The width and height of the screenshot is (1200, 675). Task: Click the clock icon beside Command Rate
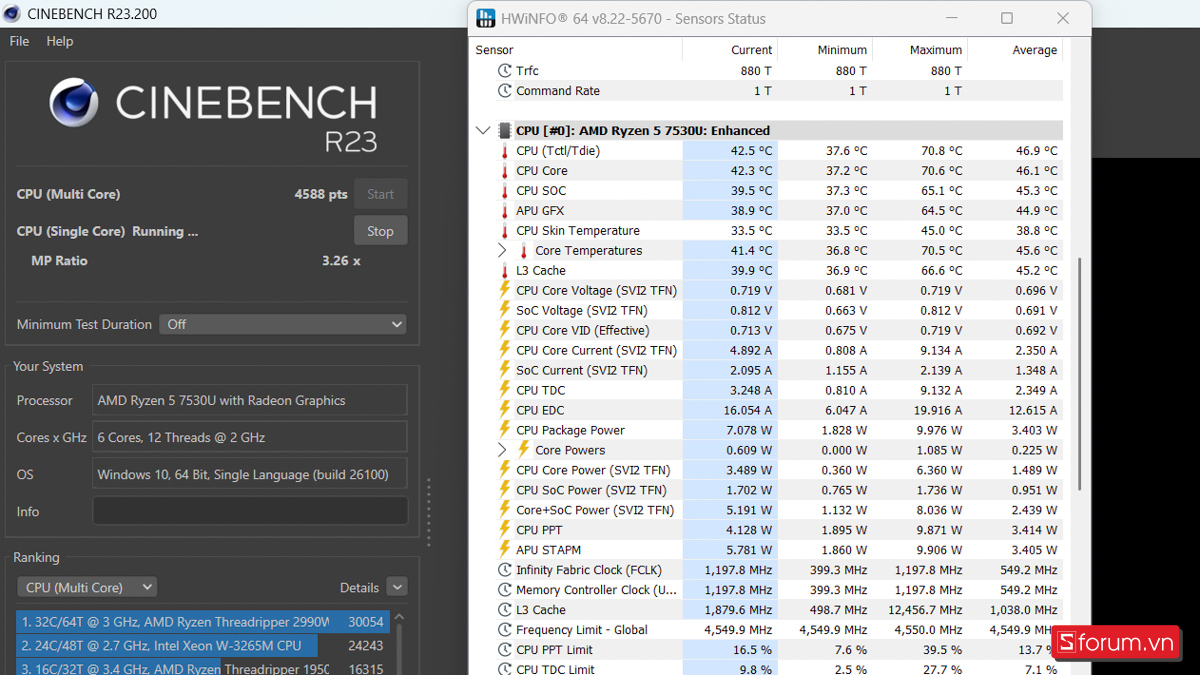click(x=504, y=91)
